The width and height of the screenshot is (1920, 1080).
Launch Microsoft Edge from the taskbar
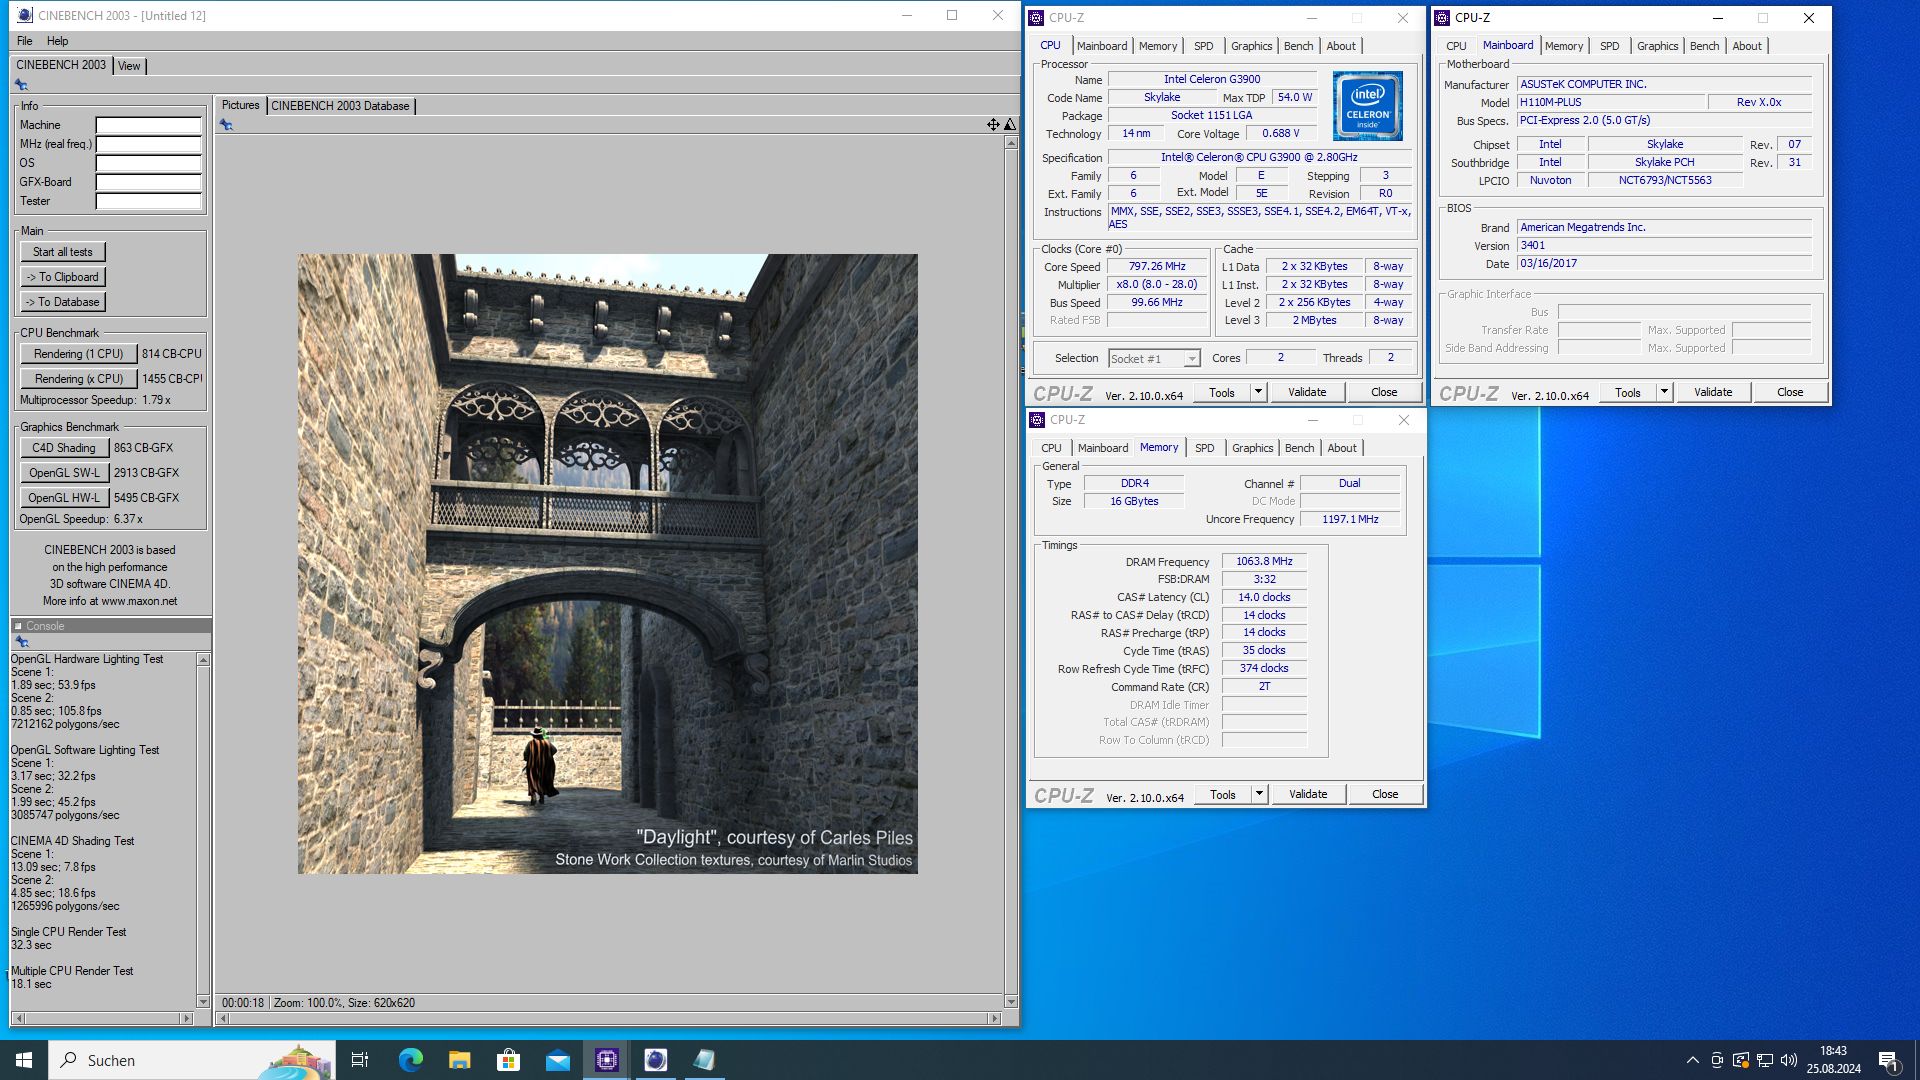pyautogui.click(x=410, y=1060)
